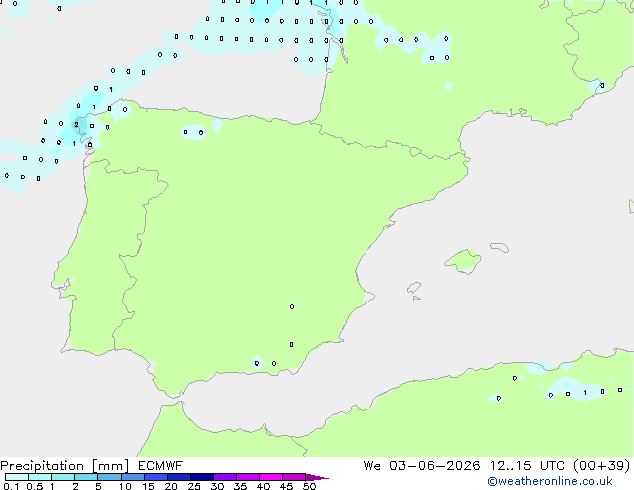Viewport: 634px width, 490px height.
Task: Click the '03-06-2026' forecast date text
Action: pos(435,466)
